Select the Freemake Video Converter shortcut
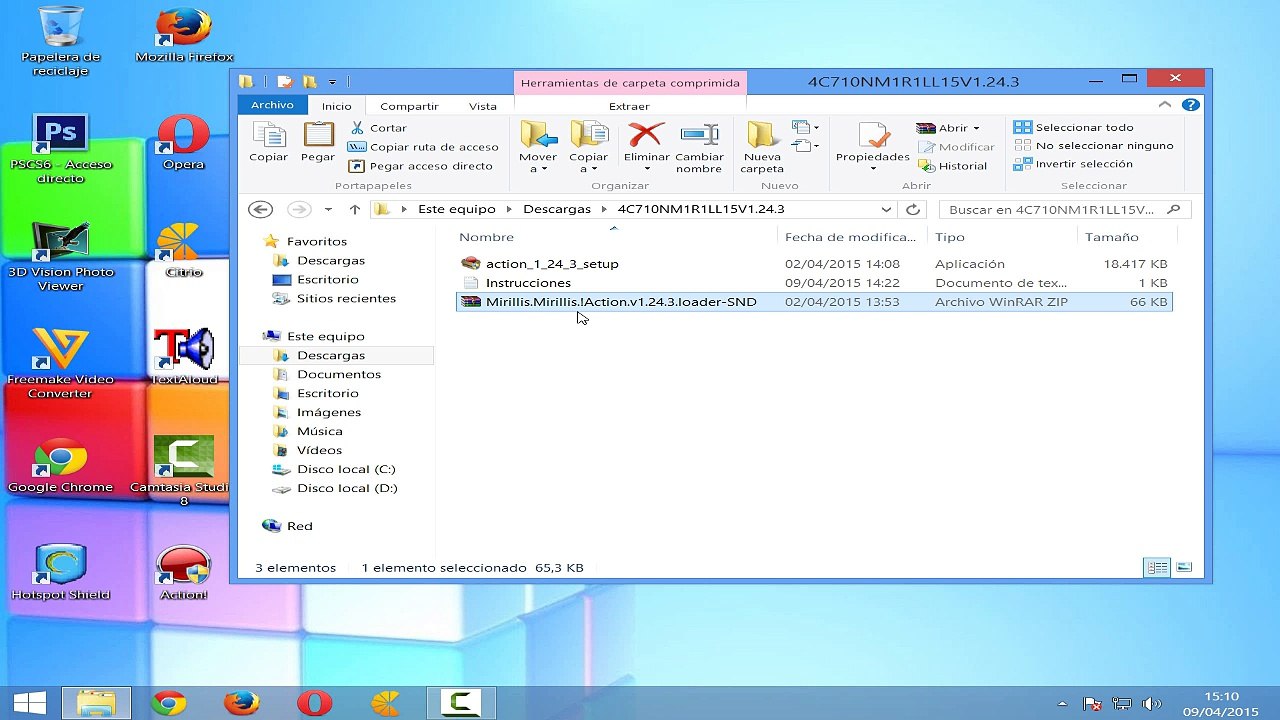The height and width of the screenshot is (720, 1280). click(x=60, y=364)
